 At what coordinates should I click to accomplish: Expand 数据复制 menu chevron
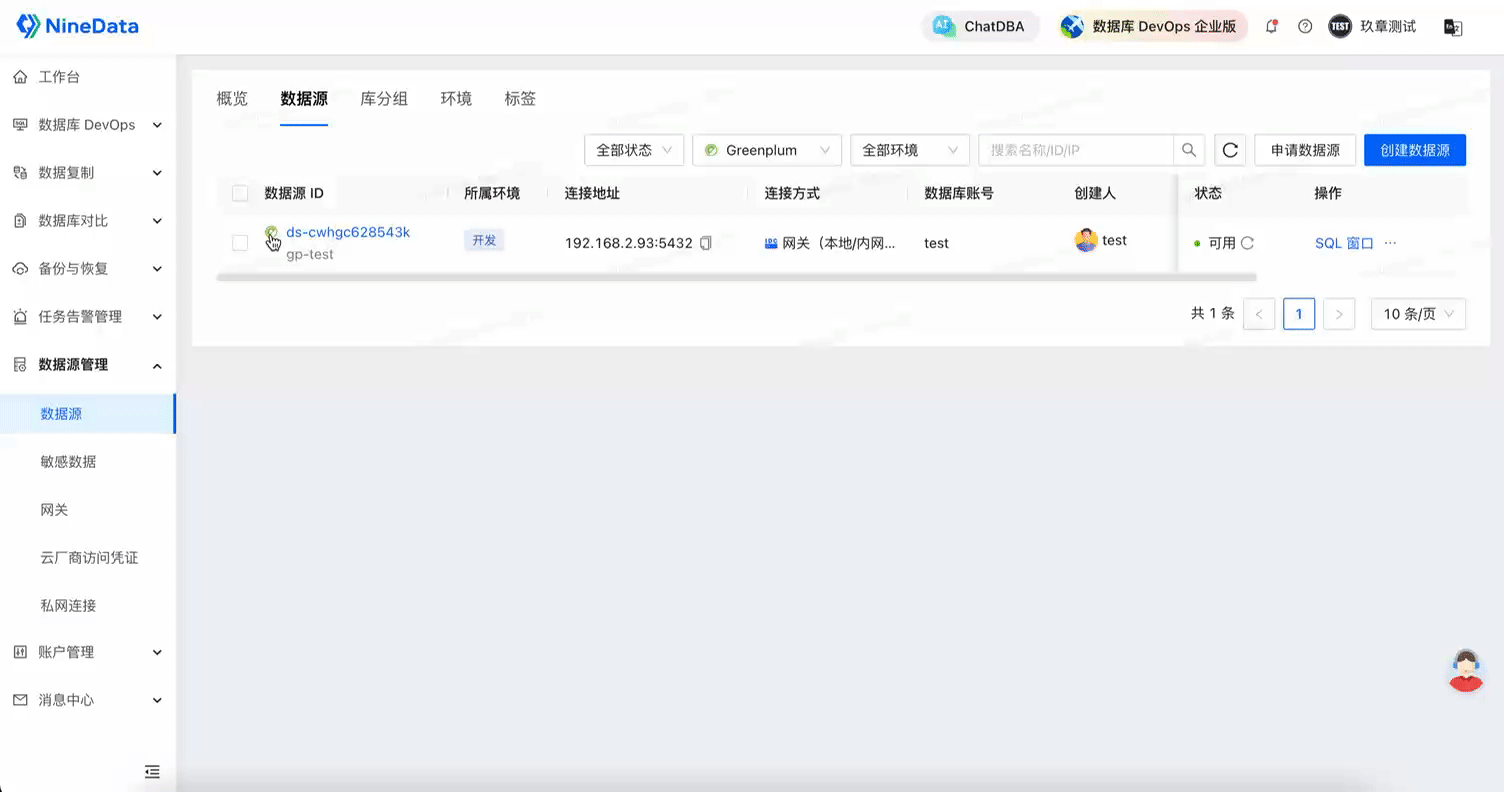point(157,173)
